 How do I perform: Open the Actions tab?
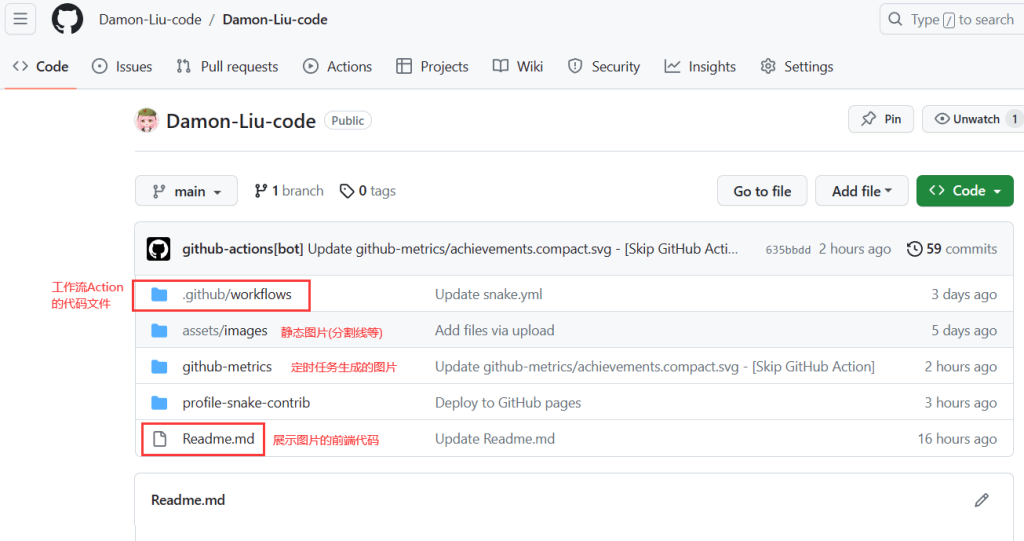tap(338, 67)
